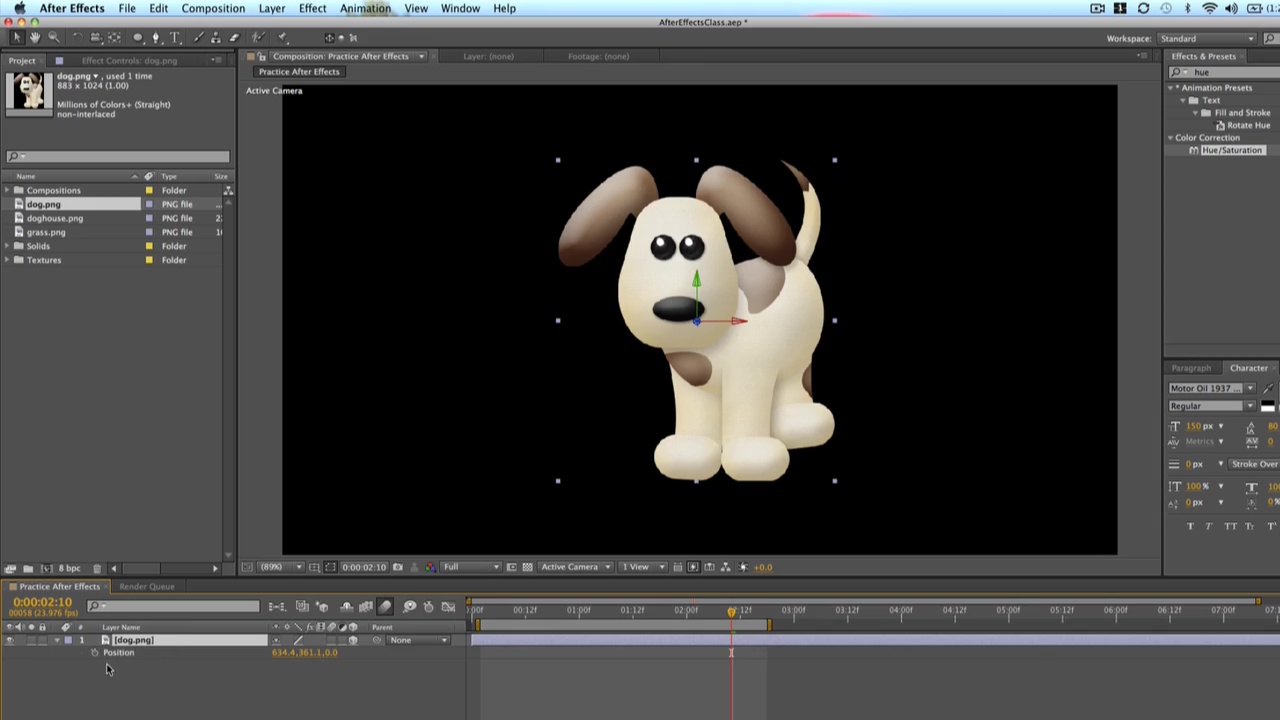This screenshot has height=720, width=1280.
Task: Select the Clone Stamp tool
Action: click(x=215, y=38)
